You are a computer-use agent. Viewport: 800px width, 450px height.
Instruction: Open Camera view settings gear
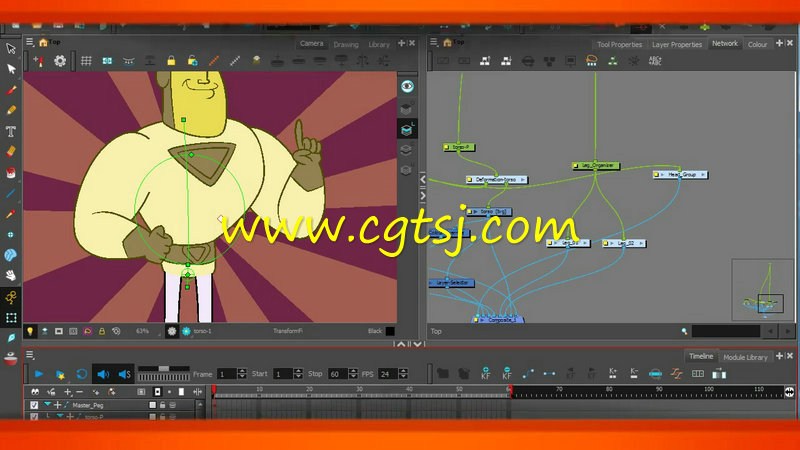[x=60, y=61]
